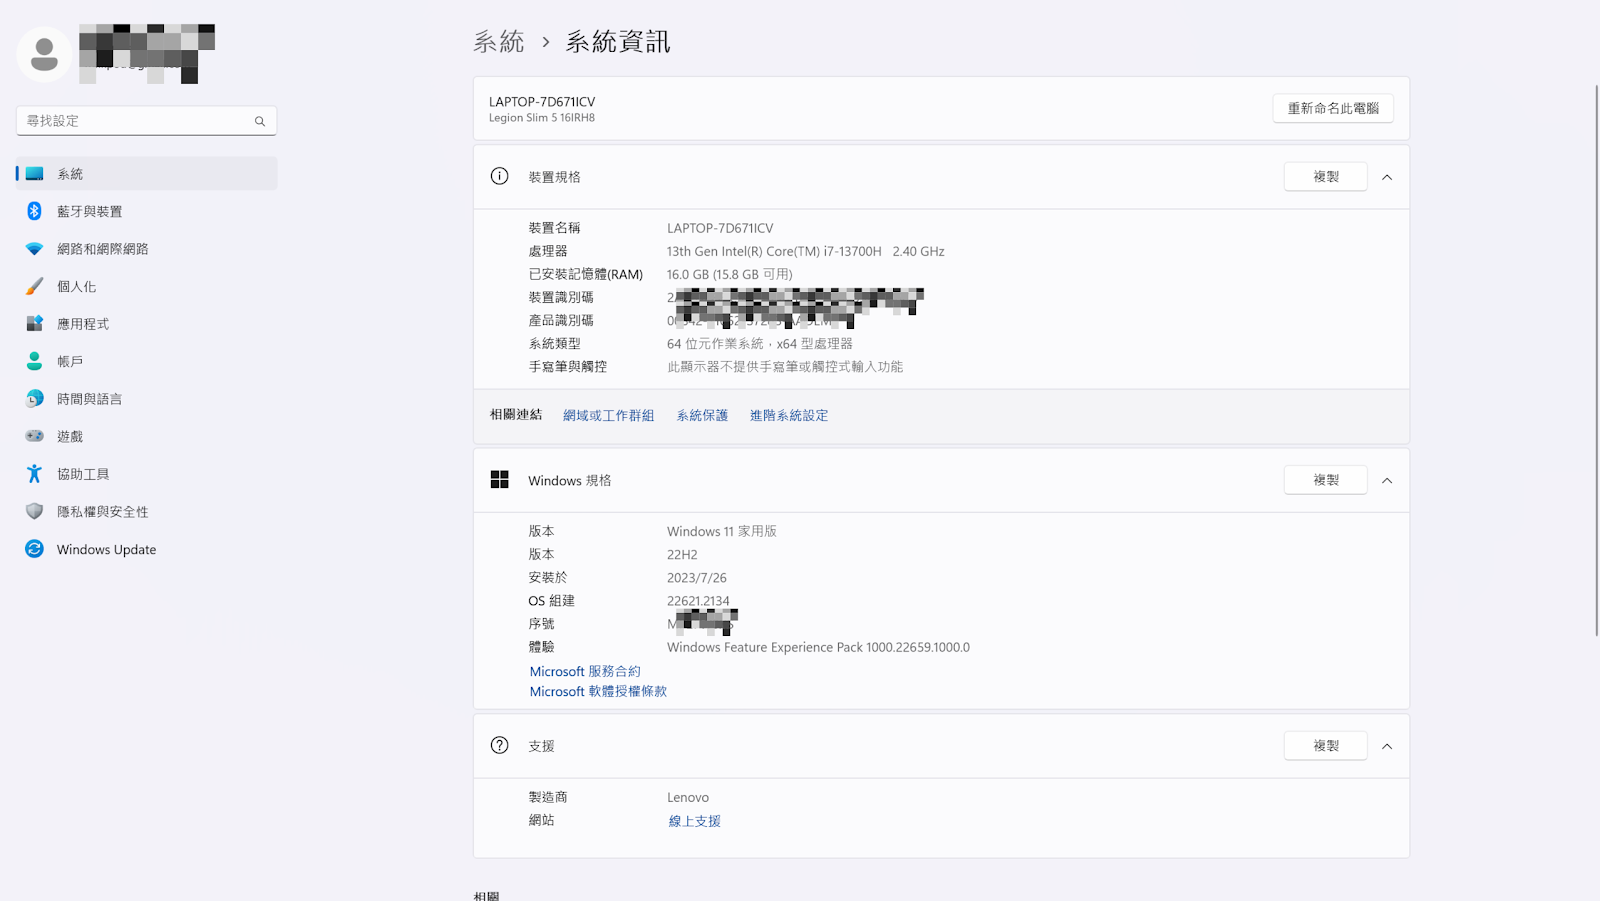Copy Windows specs with 複製 in Windows 規格
This screenshot has width=1600, height=901.
[1325, 480]
